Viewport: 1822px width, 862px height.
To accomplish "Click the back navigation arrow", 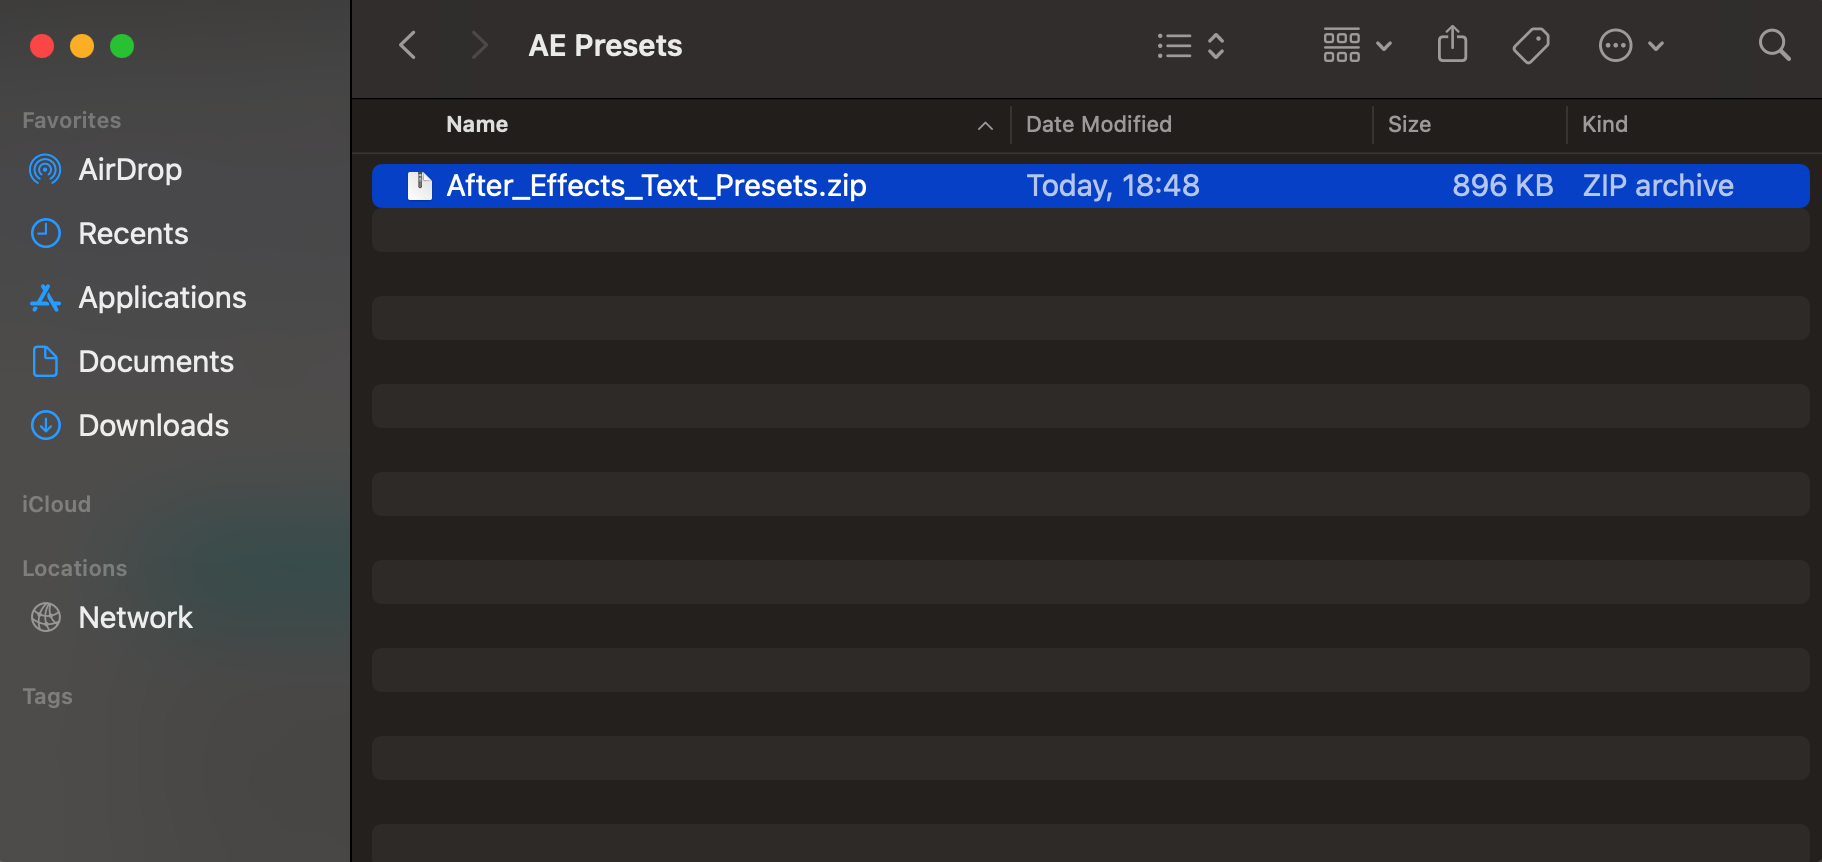I will pyautogui.click(x=407, y=45).
